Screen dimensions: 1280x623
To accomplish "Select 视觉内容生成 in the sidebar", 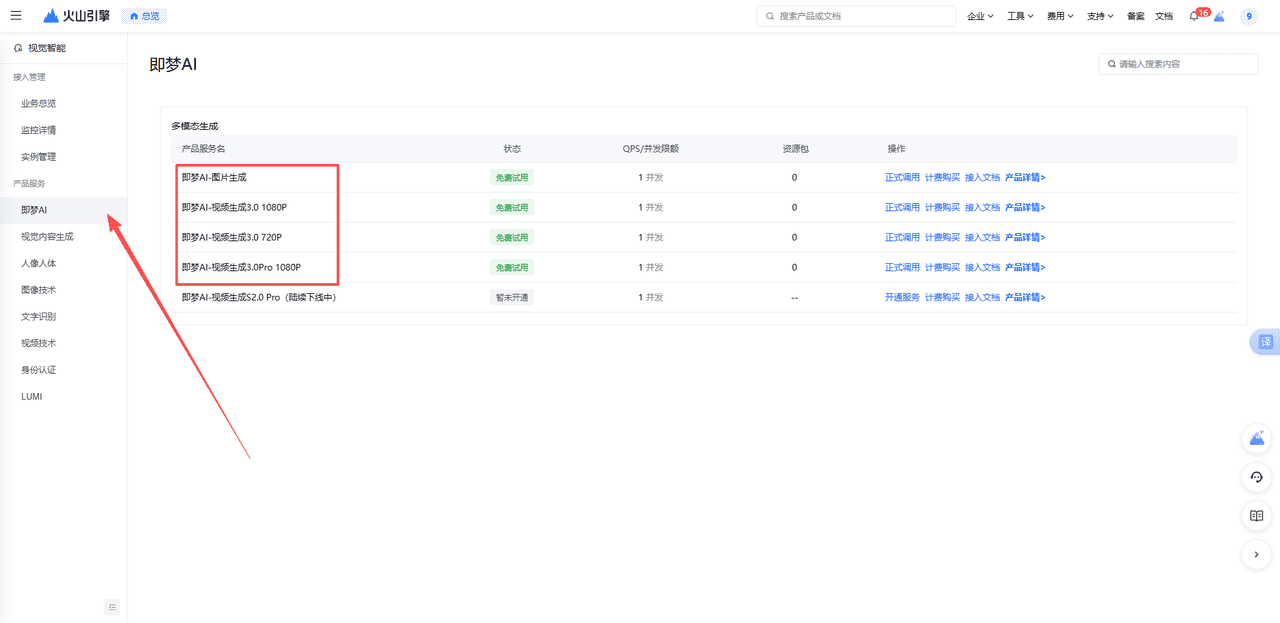I will (47, 237).
